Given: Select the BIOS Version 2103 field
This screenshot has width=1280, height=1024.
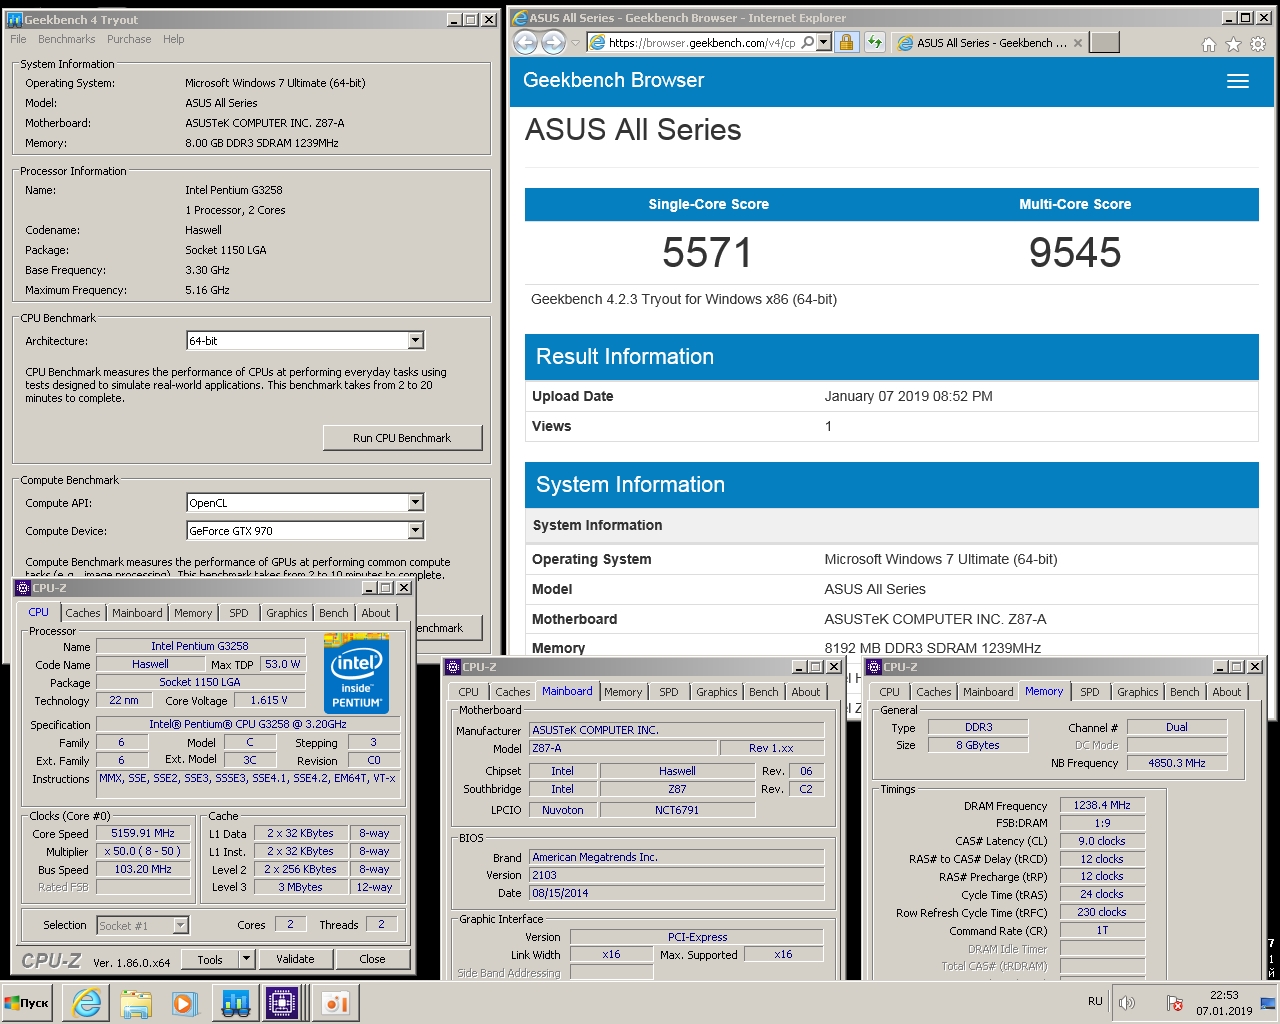Looking at the screenshot, I should tap(677, 875).
